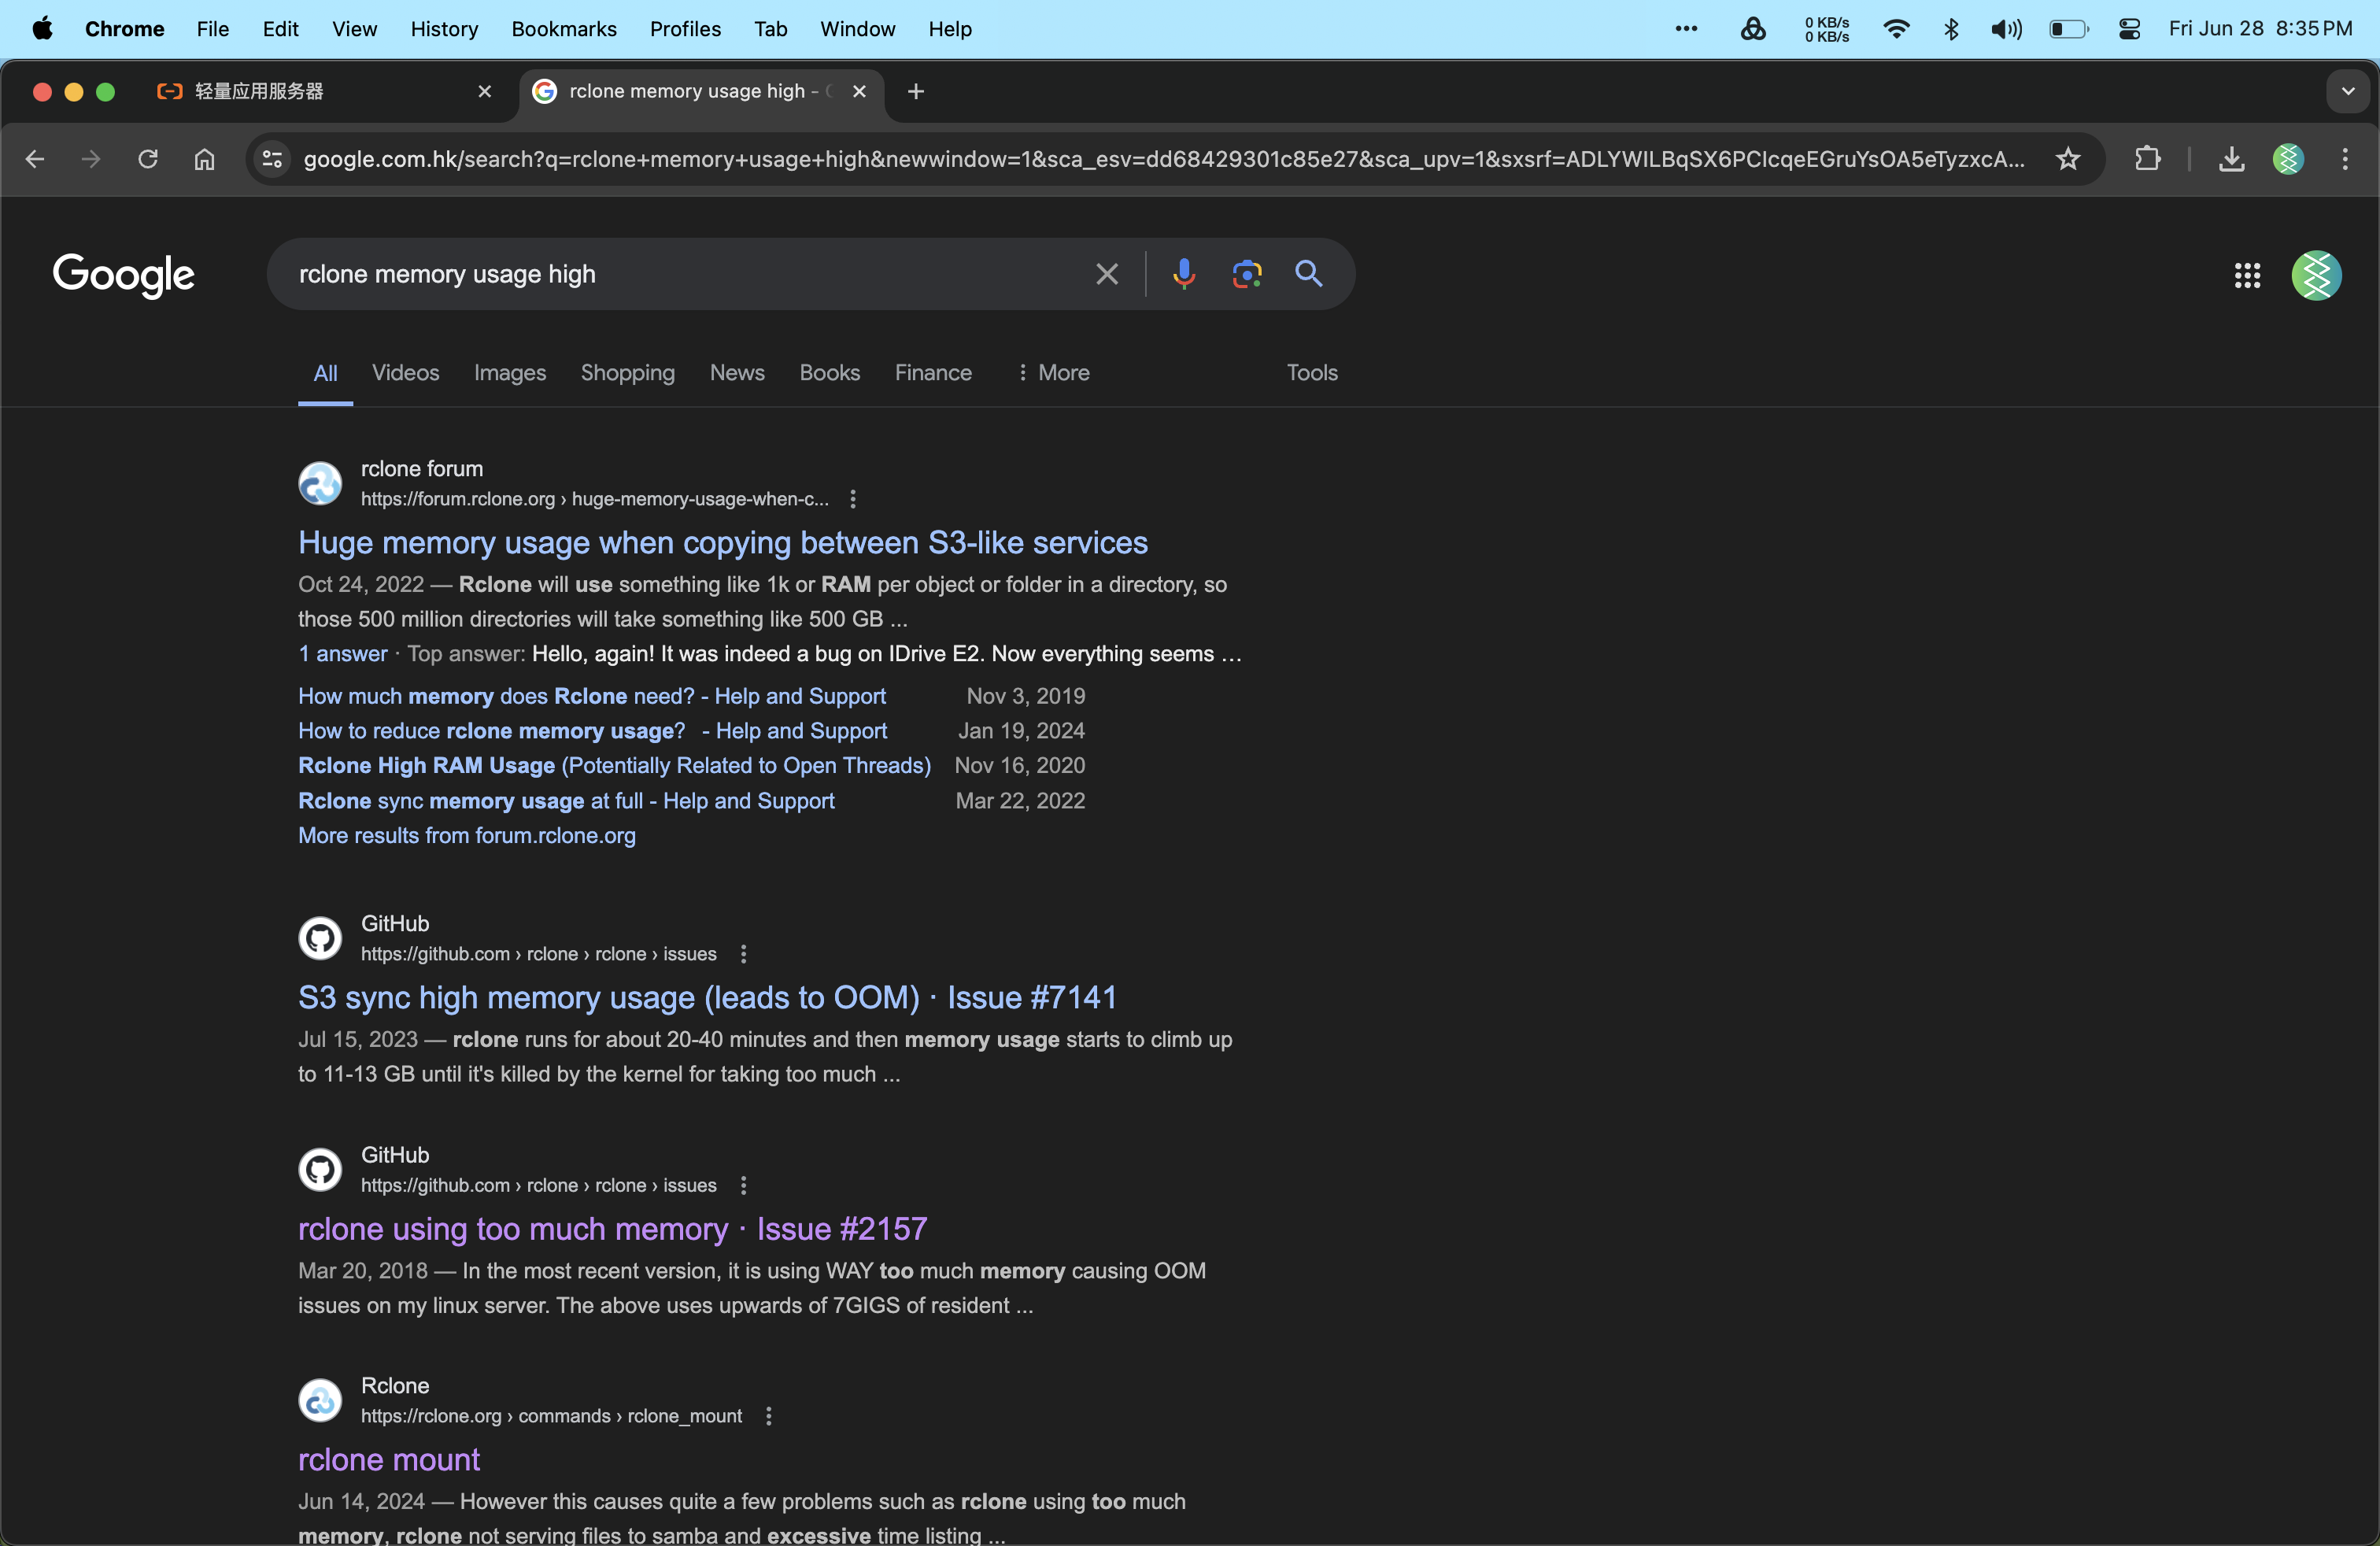Click the Wi-Fi status icon
Screen dimensions: 2380x1546
click(x=1896, y=29)
